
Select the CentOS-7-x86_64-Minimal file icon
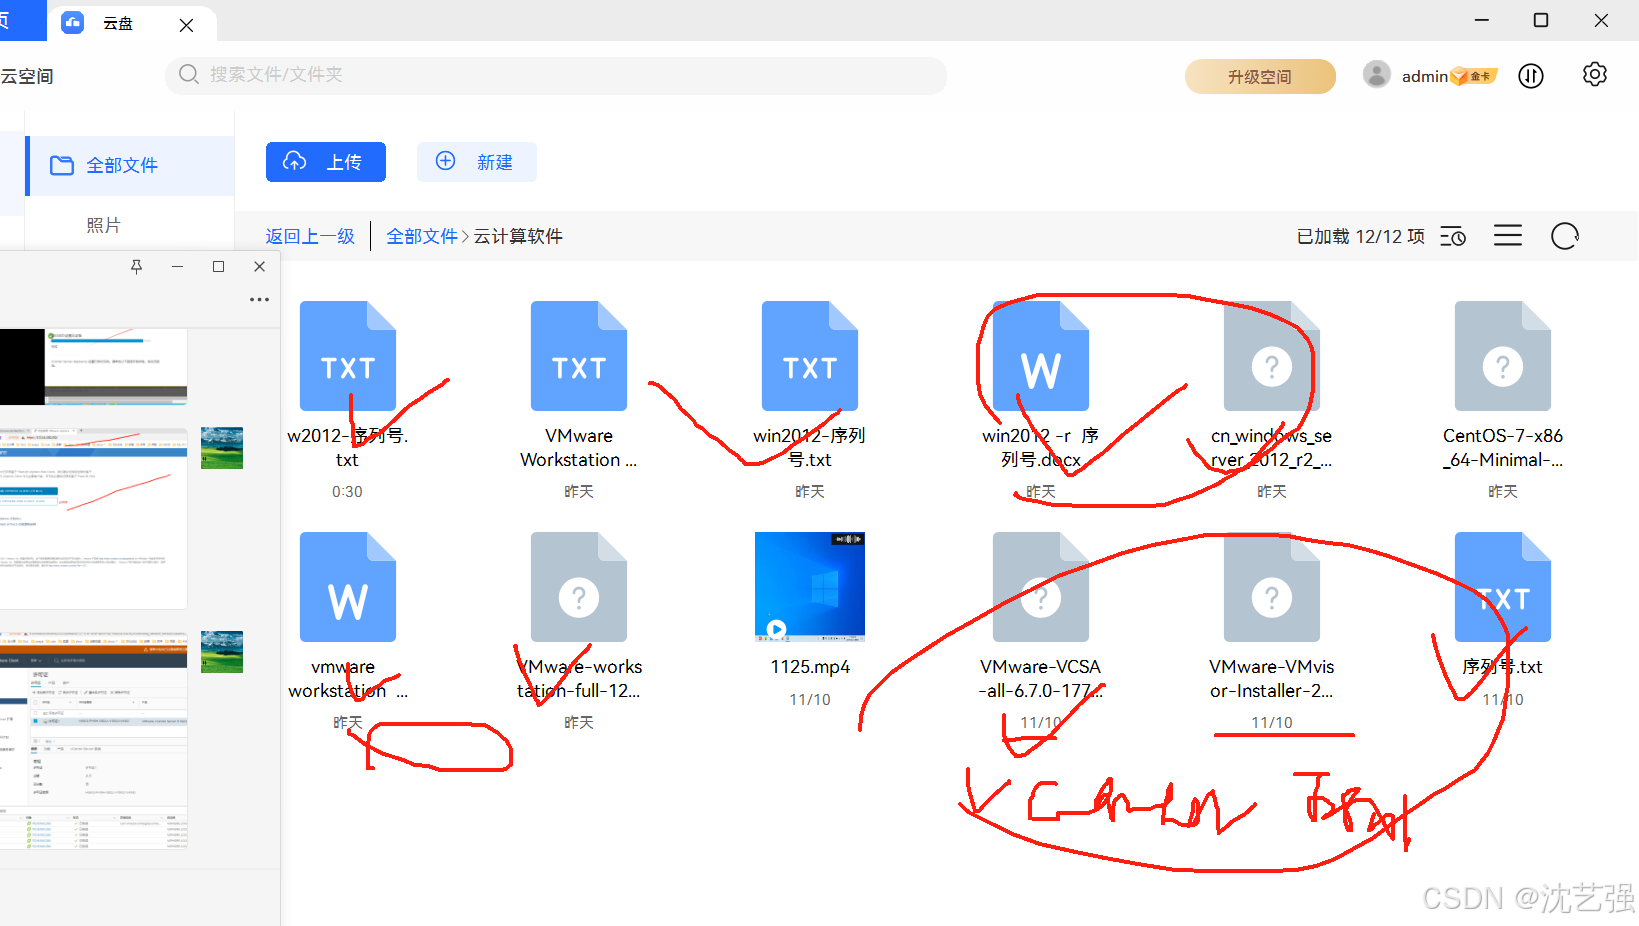[x=1503, y=356]
